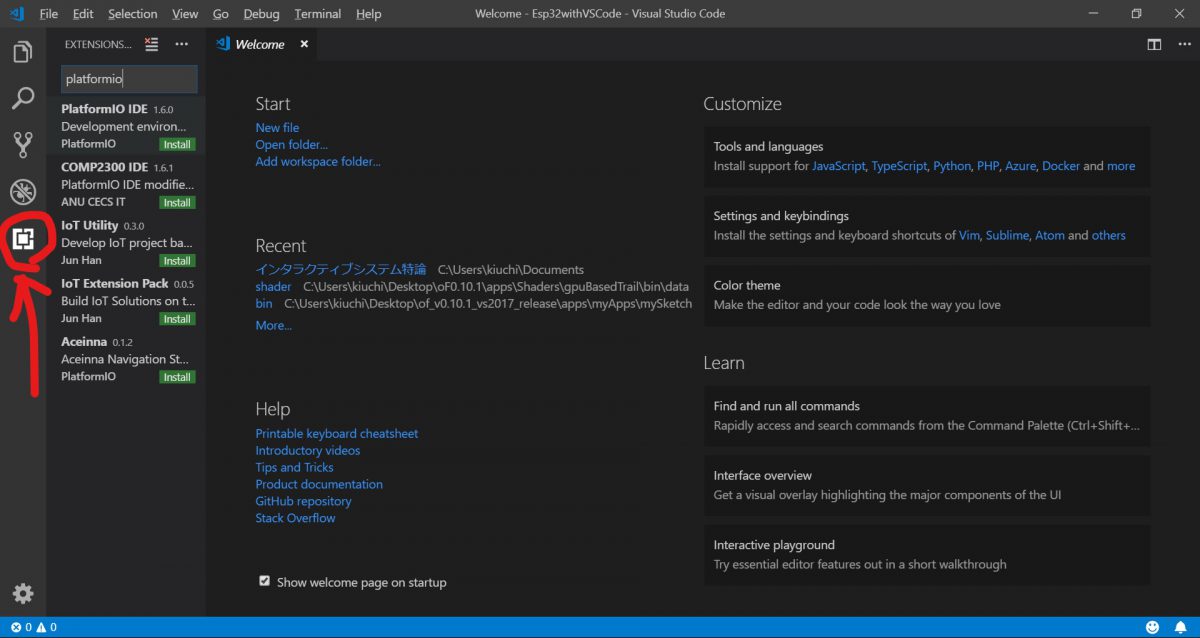Install the COMP2300 IDE extension
The width and height of the screenshot is (1200, 638).
tap(177, 202)
